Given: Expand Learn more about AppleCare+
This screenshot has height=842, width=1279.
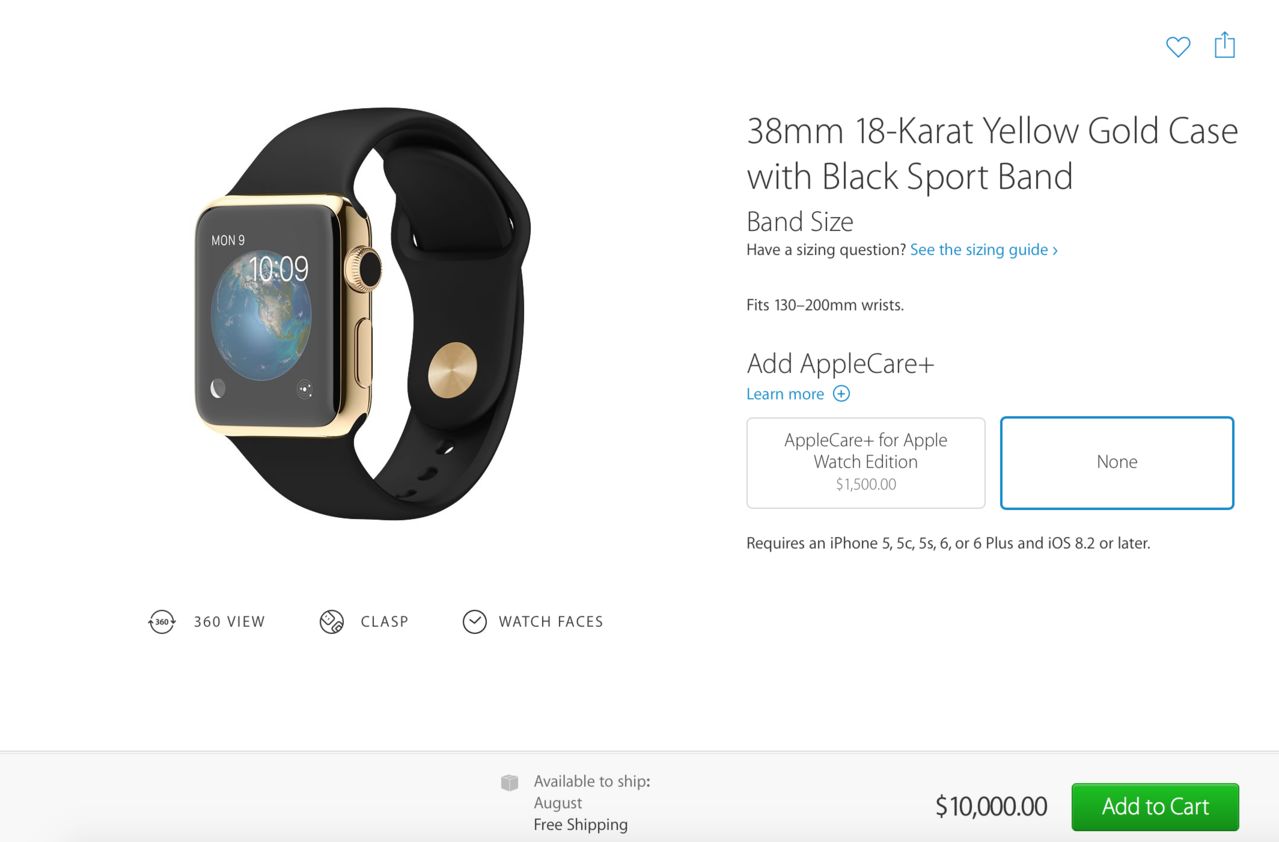Looking at the screenshot, I should click(785, 394).
